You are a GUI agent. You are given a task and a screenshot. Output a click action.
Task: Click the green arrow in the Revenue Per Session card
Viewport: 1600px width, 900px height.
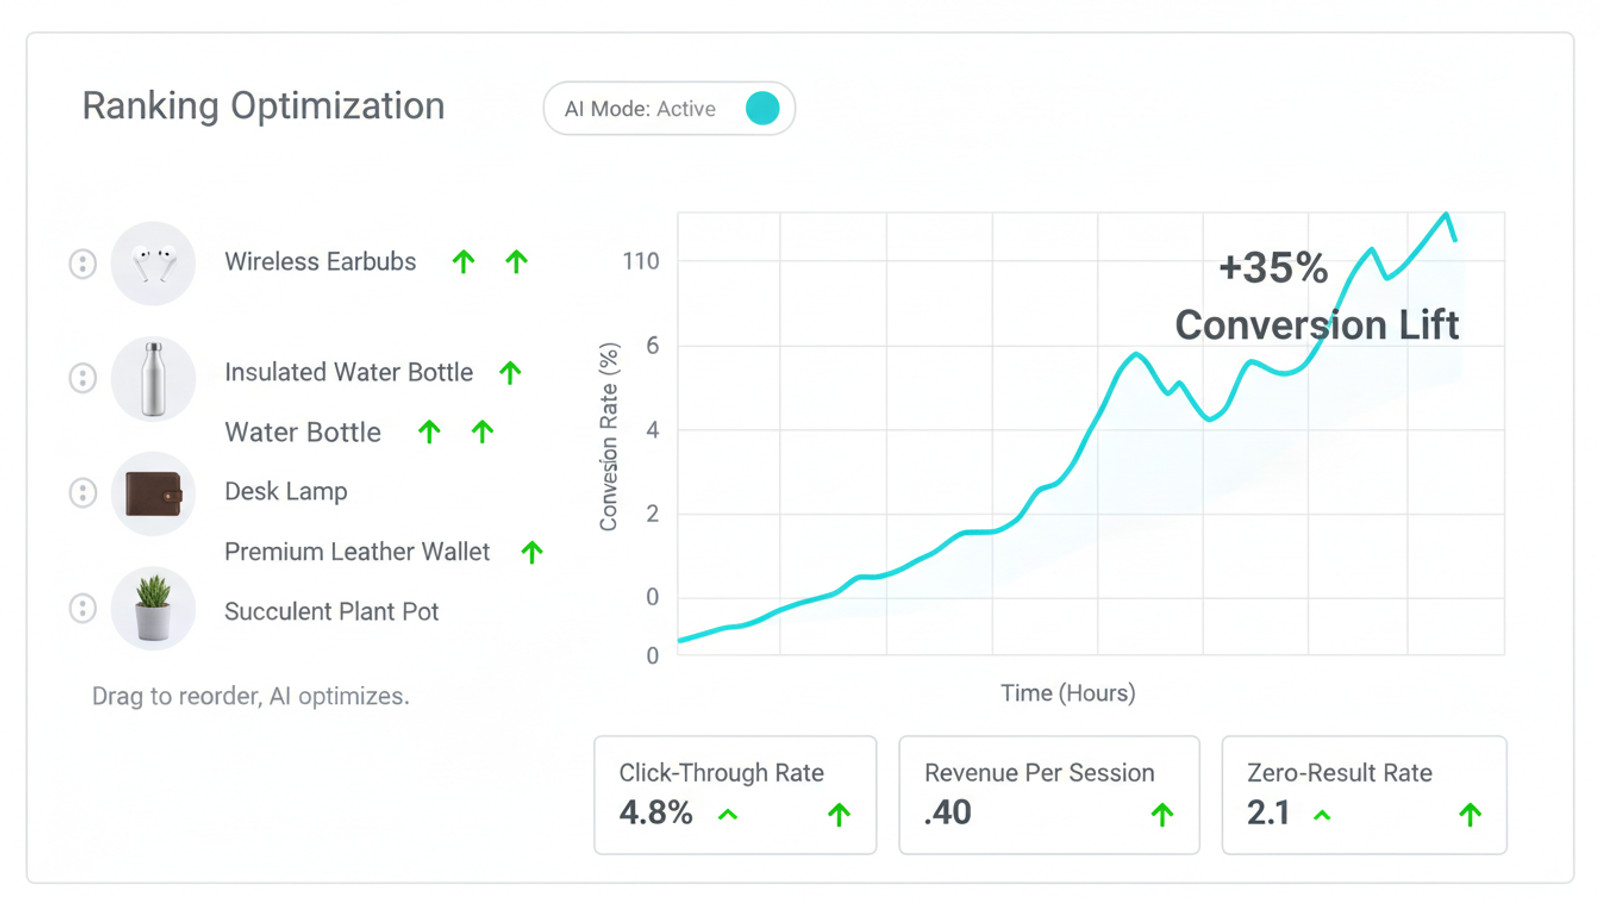[x=1162, y=815]
